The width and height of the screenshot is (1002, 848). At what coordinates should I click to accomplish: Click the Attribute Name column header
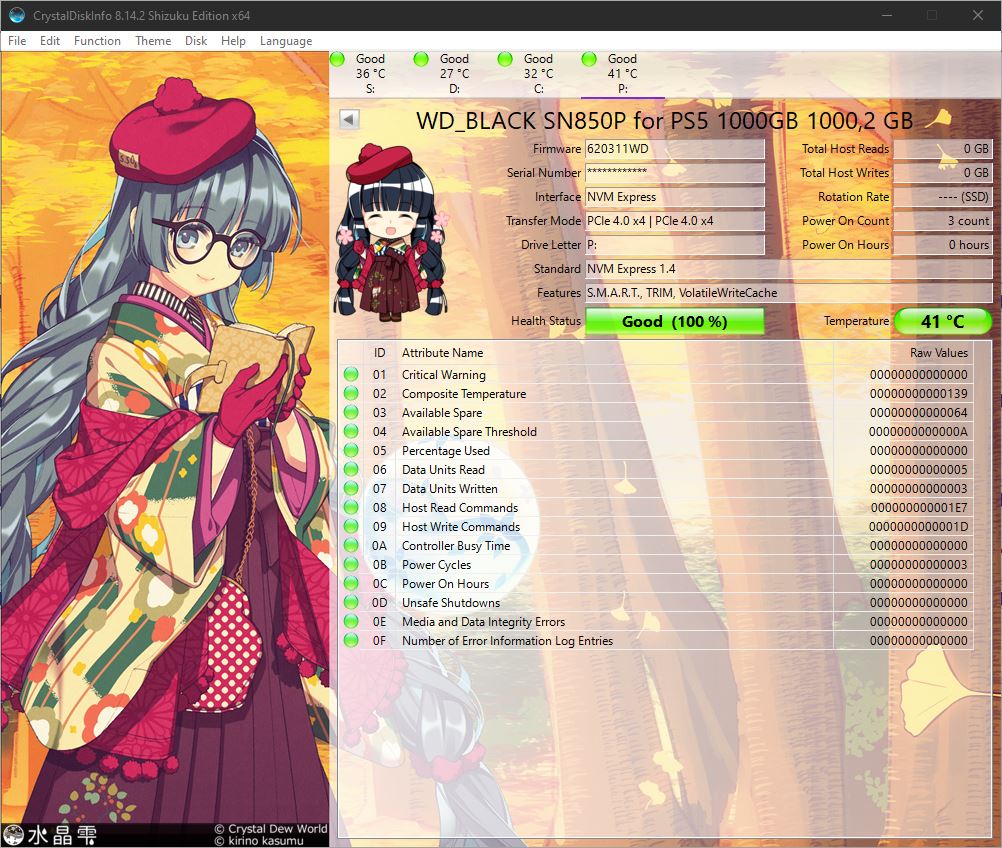(615, 353)
